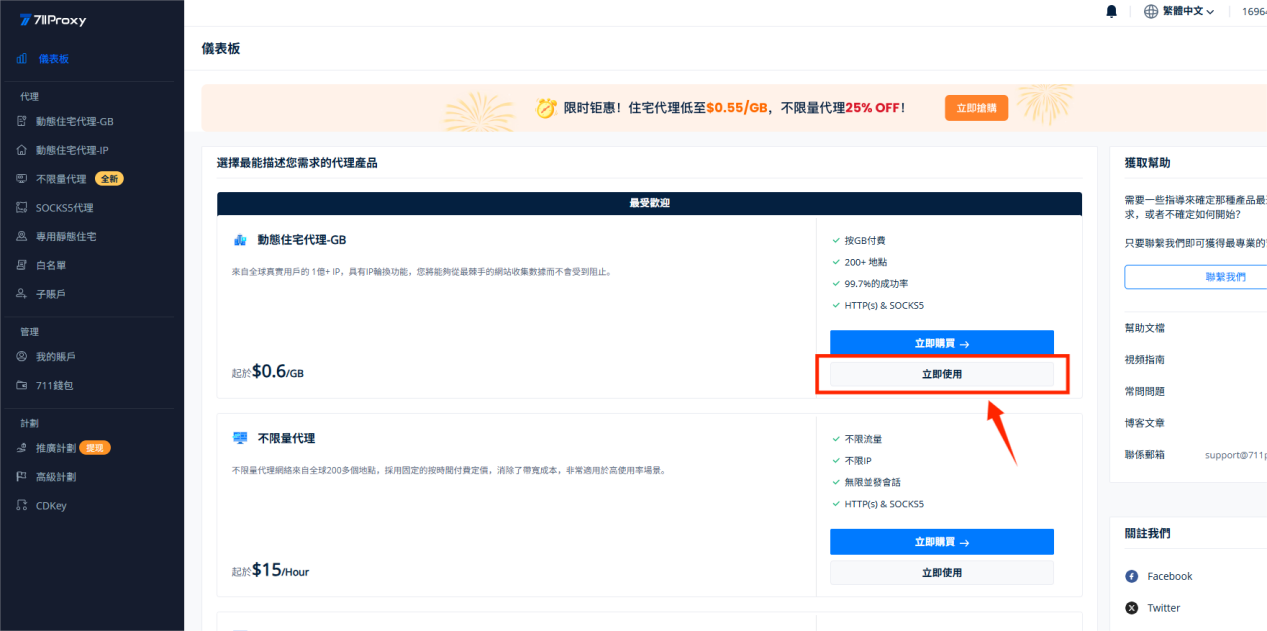Click the globe language icon
Screen dimensions: 1267x631
coord(1151,12)
